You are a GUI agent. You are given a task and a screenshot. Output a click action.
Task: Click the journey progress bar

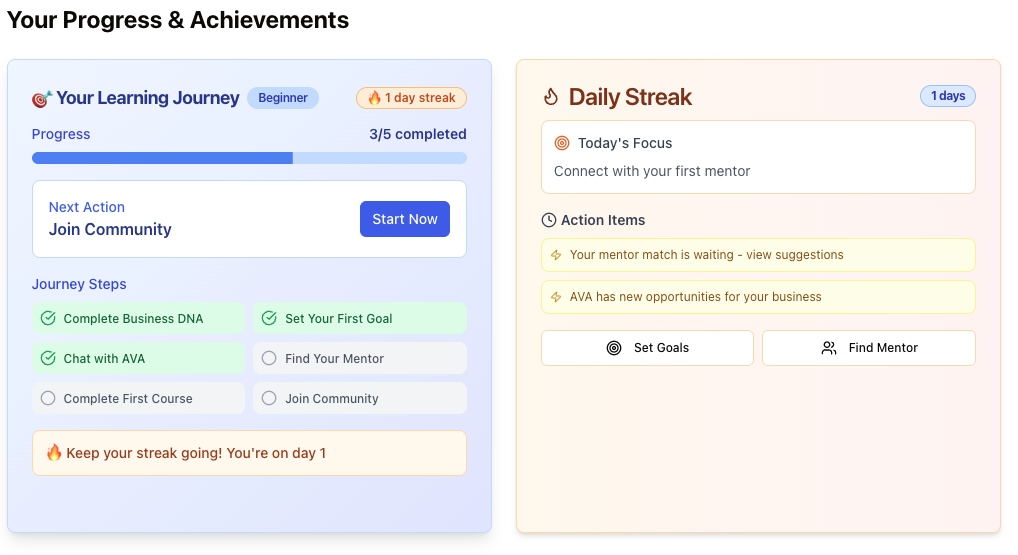coord(249,158)
